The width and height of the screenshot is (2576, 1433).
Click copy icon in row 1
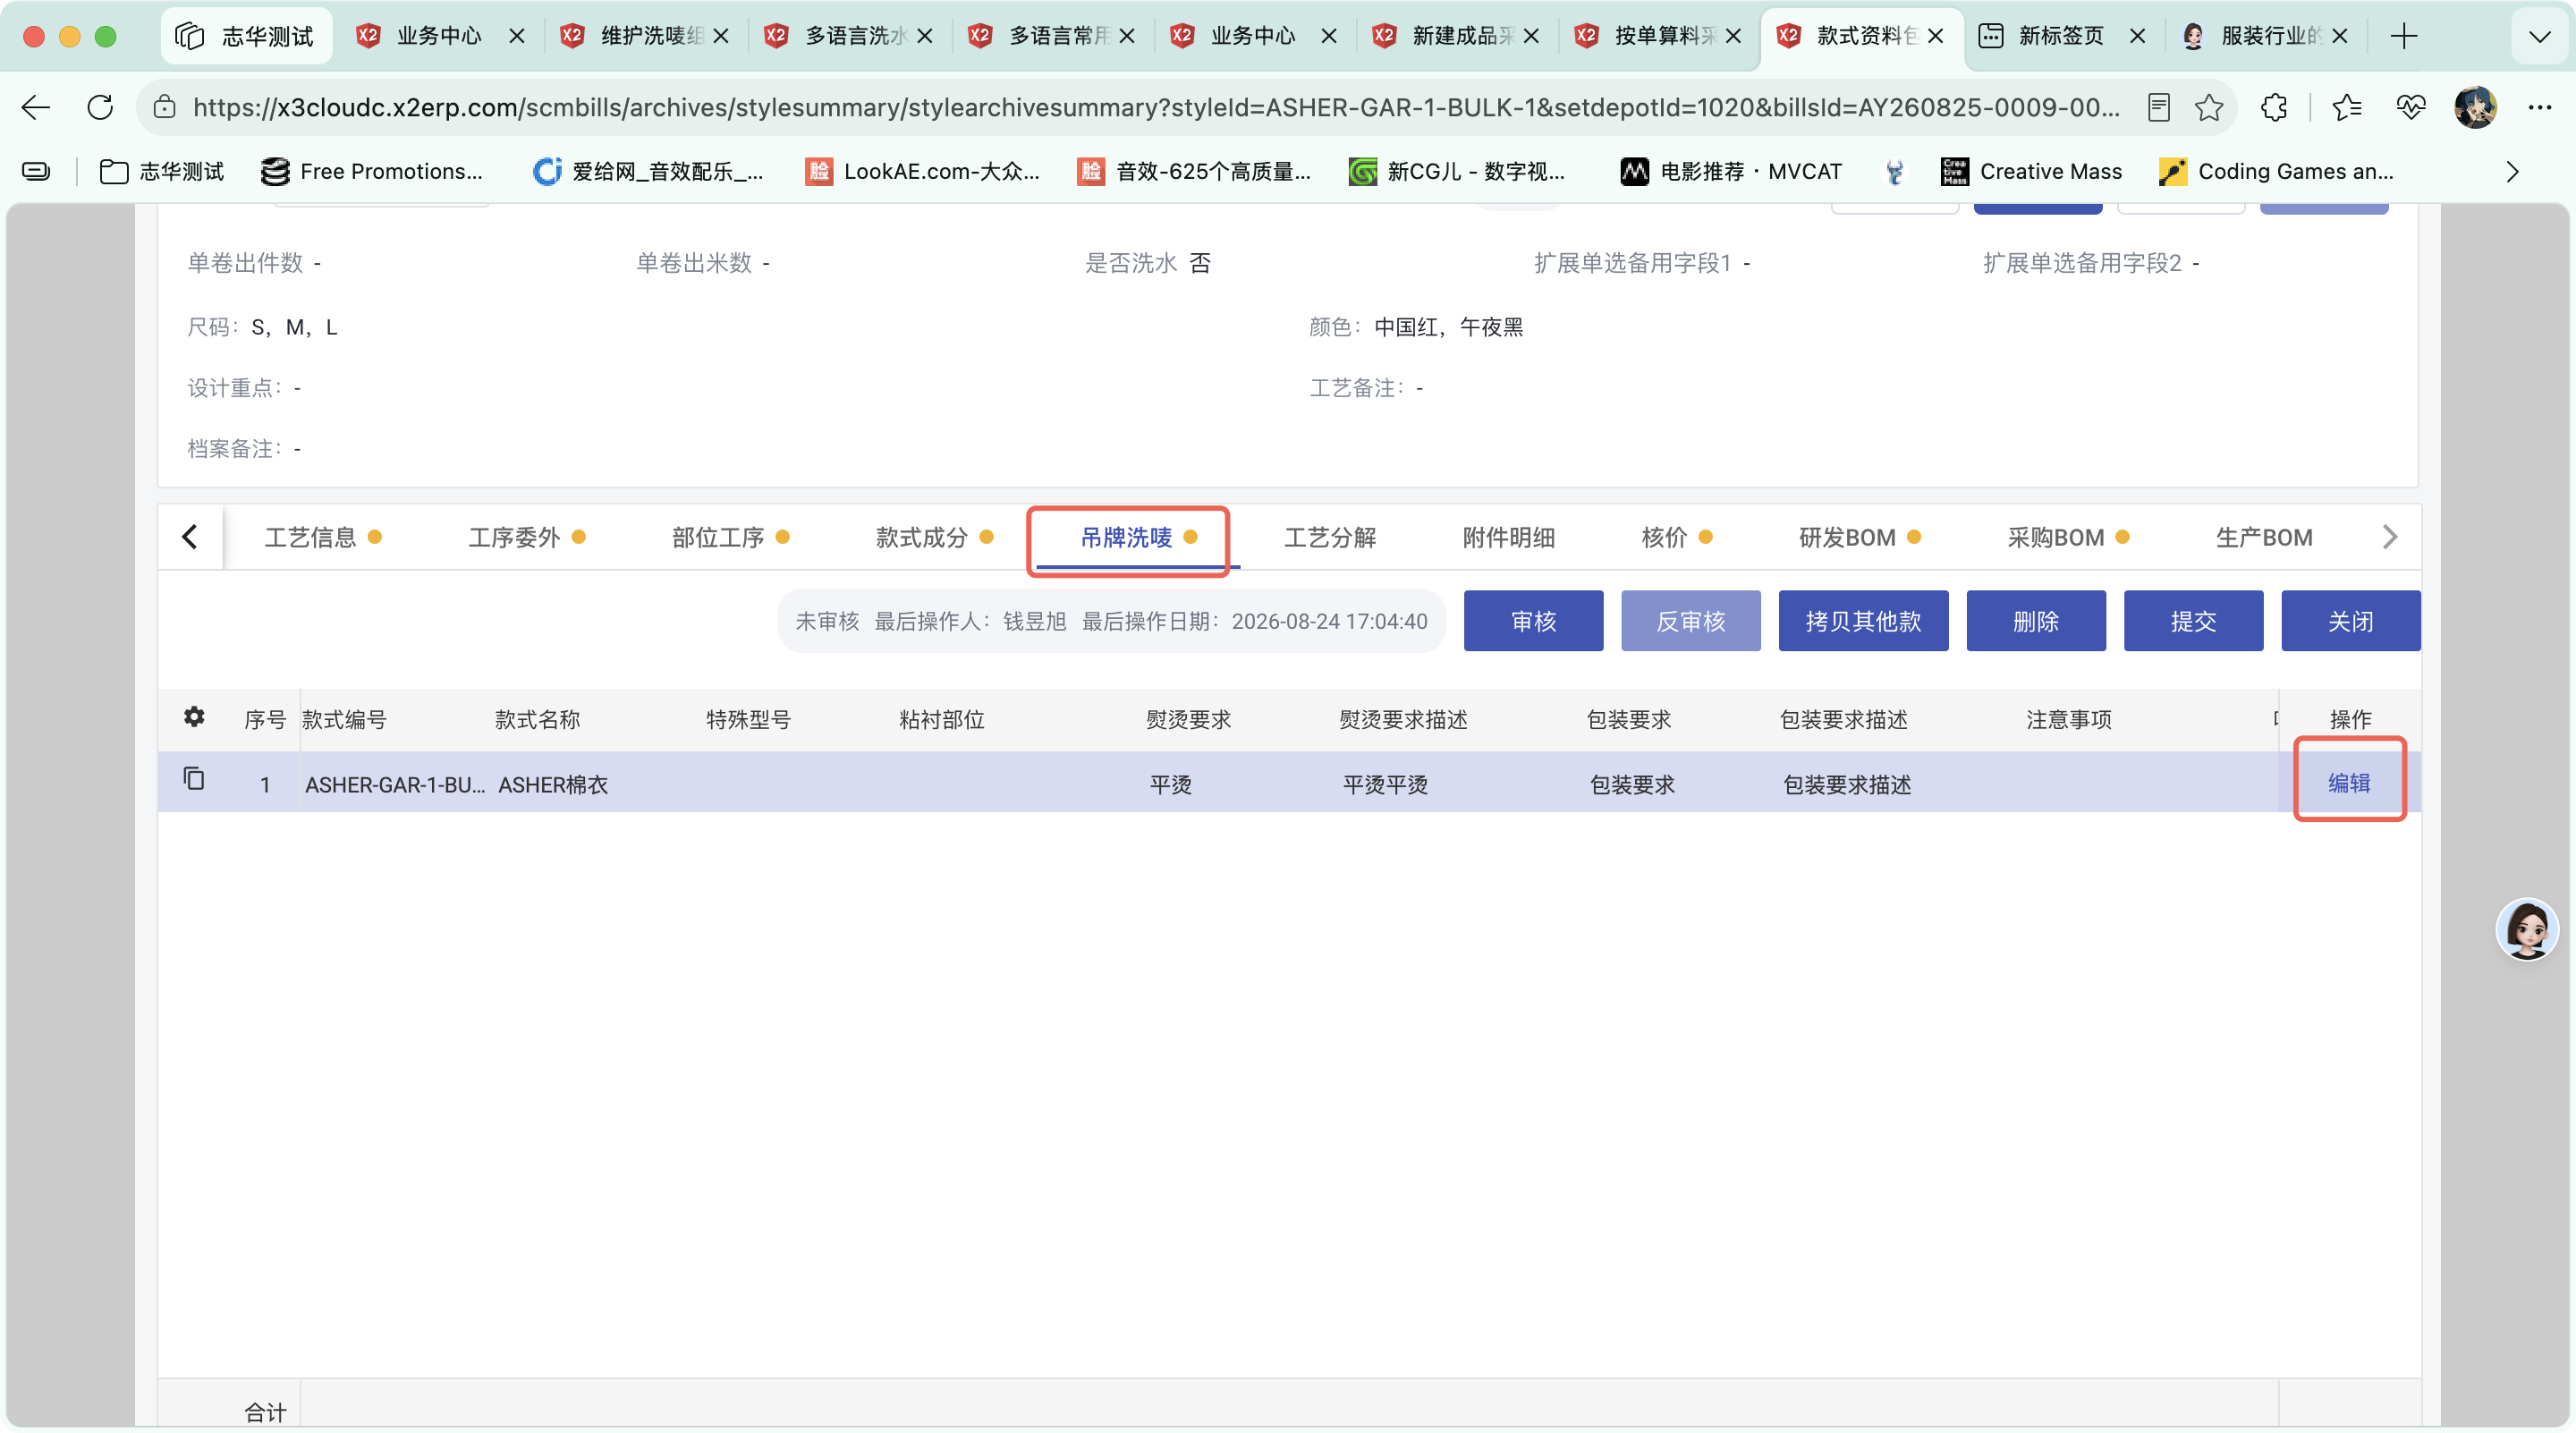tap(194, 778)
